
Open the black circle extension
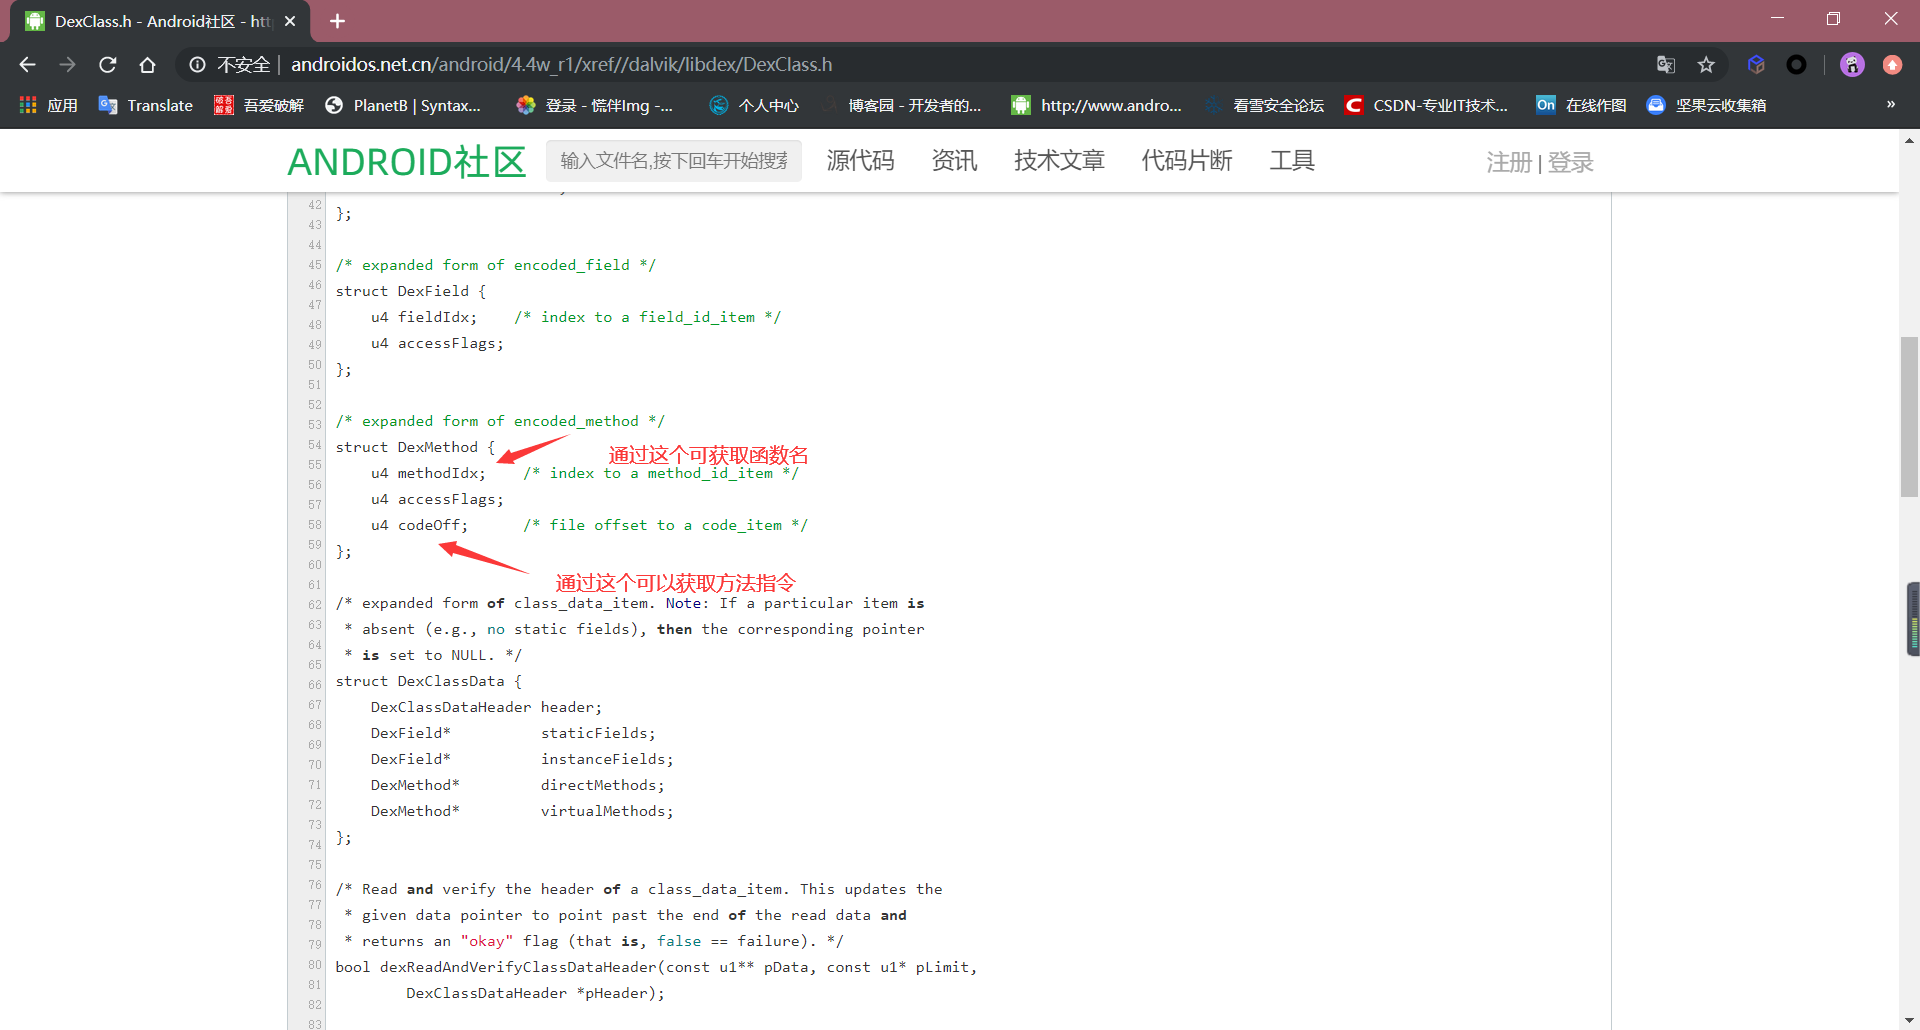pos(1796,65)
